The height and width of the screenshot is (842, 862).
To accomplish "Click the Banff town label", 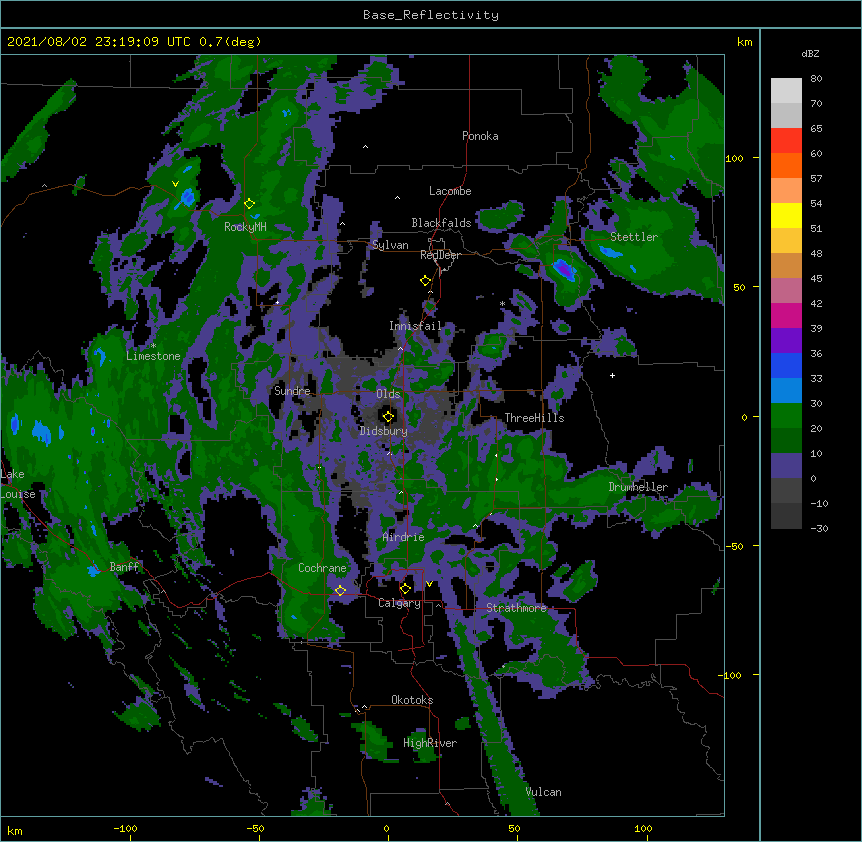I will tap(124, 567).
